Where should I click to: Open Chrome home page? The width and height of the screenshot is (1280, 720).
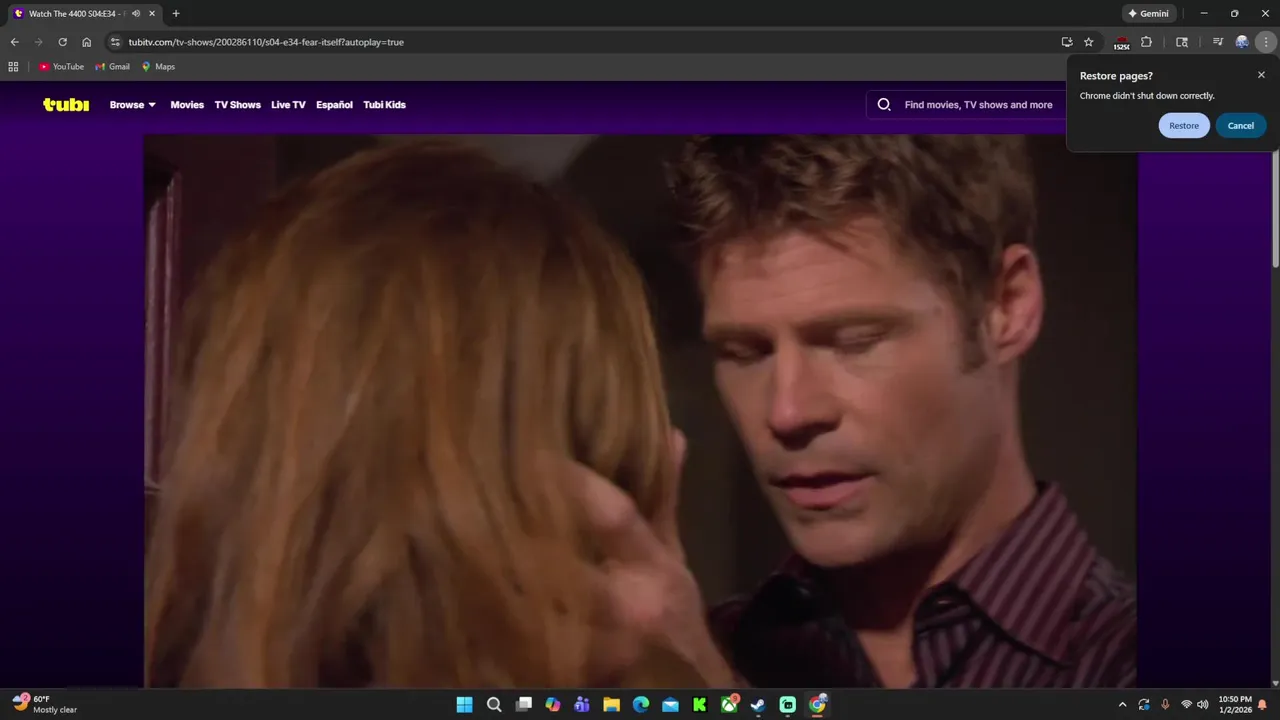click(86, 42)
